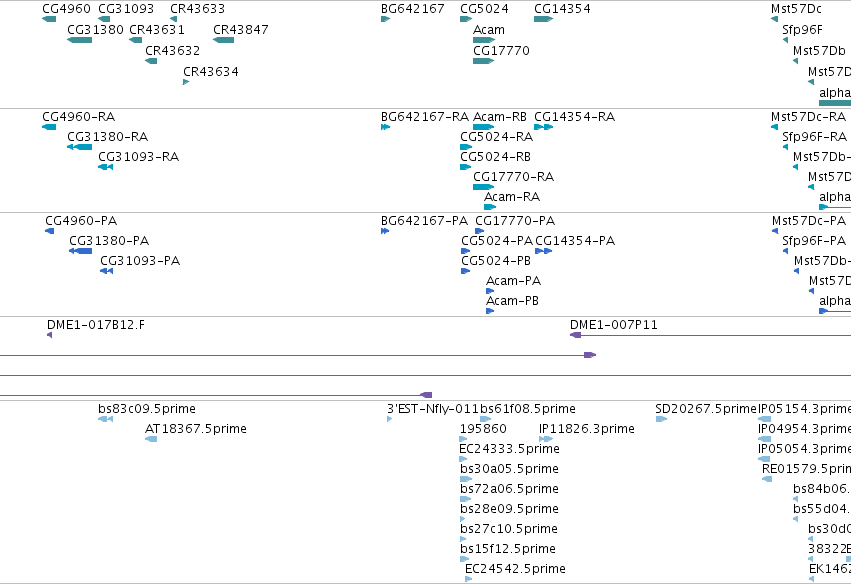851x584 pixels.
Task: Select the CG31093 gene label
Action: pyautogui.click(x=126, y=9)
